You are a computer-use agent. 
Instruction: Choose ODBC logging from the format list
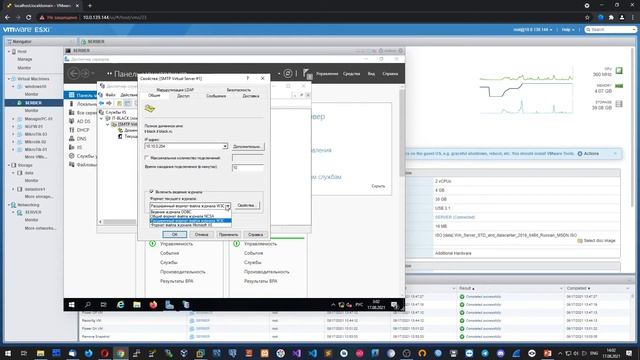[191, 212]
